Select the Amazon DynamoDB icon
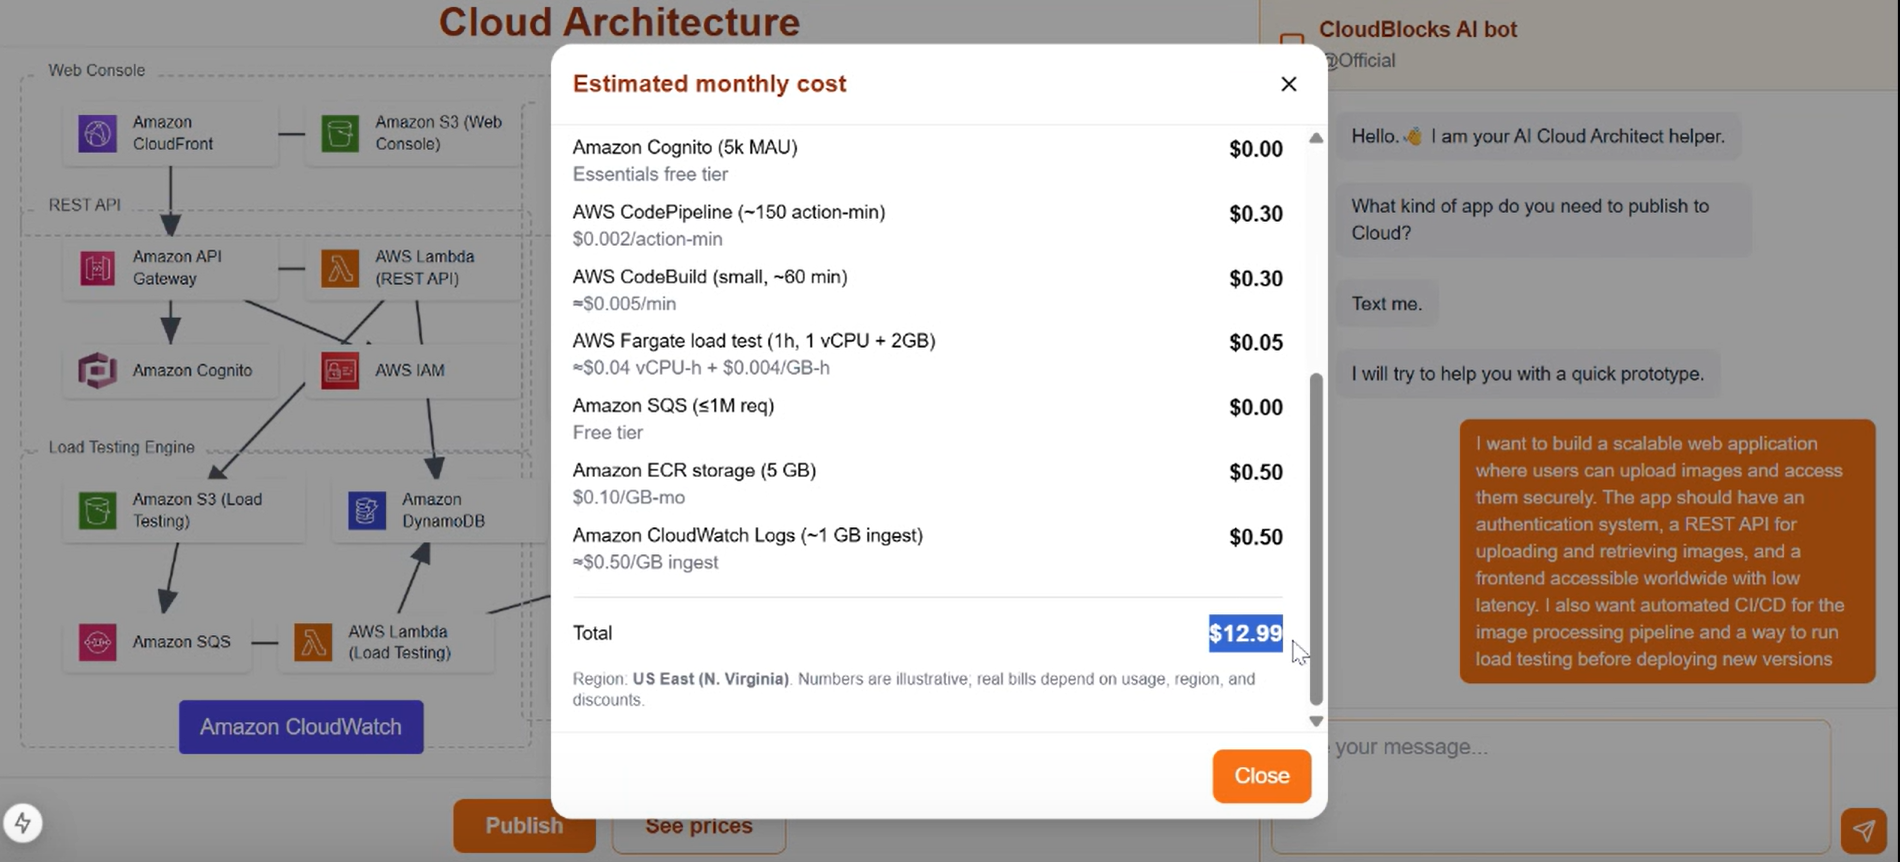The width and height of the screenshot is (1900, 862). tap(367, 510)
